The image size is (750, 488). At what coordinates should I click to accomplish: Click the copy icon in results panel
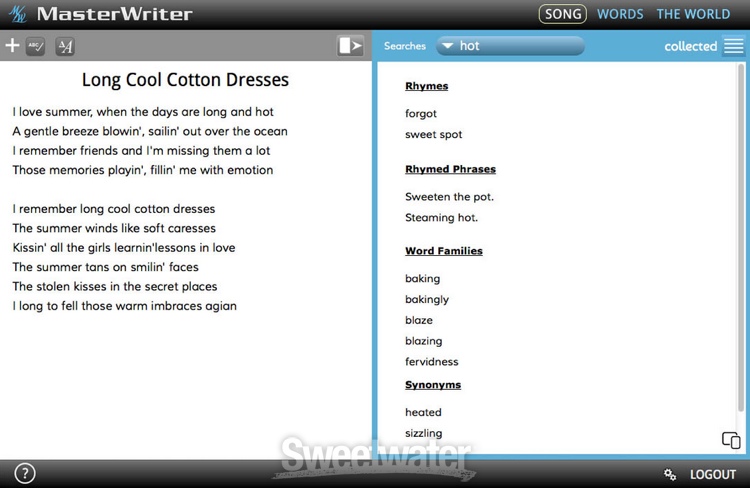point(731,440)
